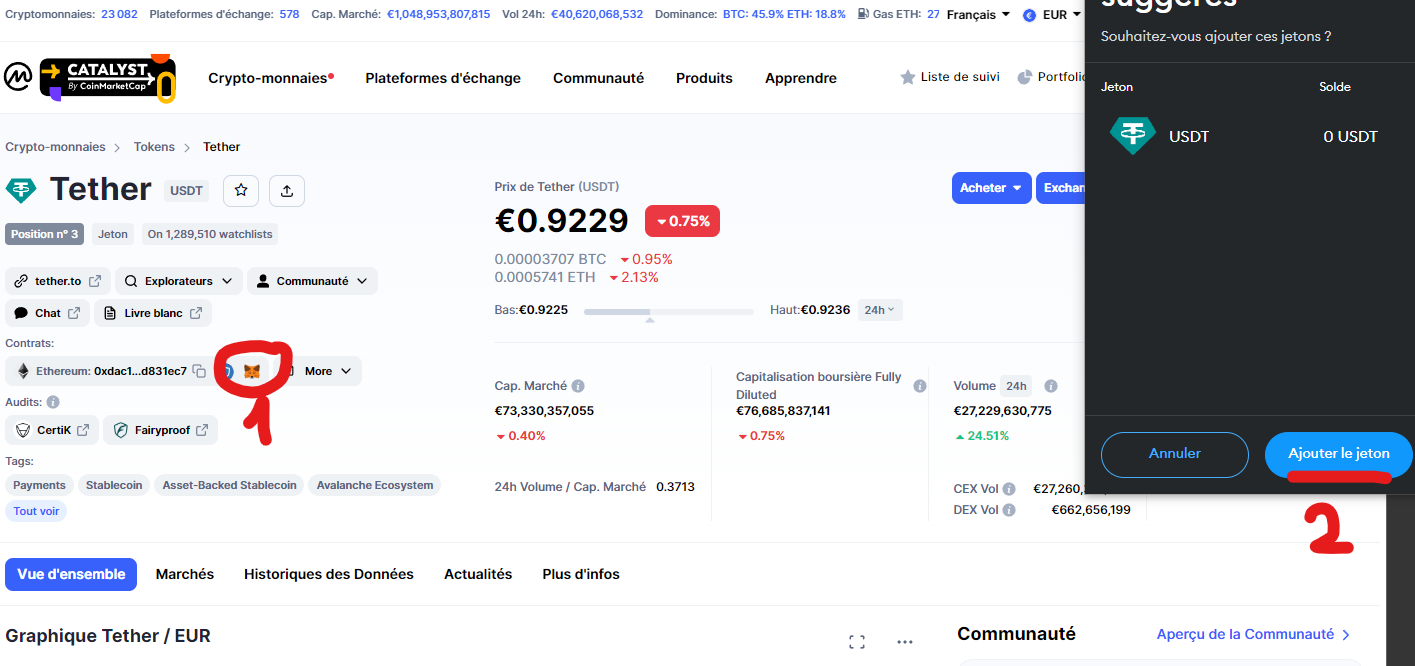Click the MetaMask fox icon in Contrats
Screen dimensions: 1415x666
pos(252,371)
